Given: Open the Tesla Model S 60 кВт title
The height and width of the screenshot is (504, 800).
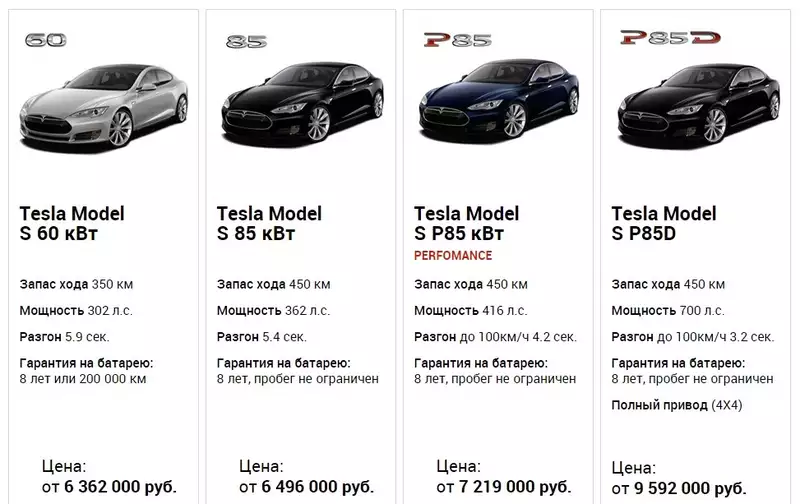Looking at the screenshot, I should point(72,223).
